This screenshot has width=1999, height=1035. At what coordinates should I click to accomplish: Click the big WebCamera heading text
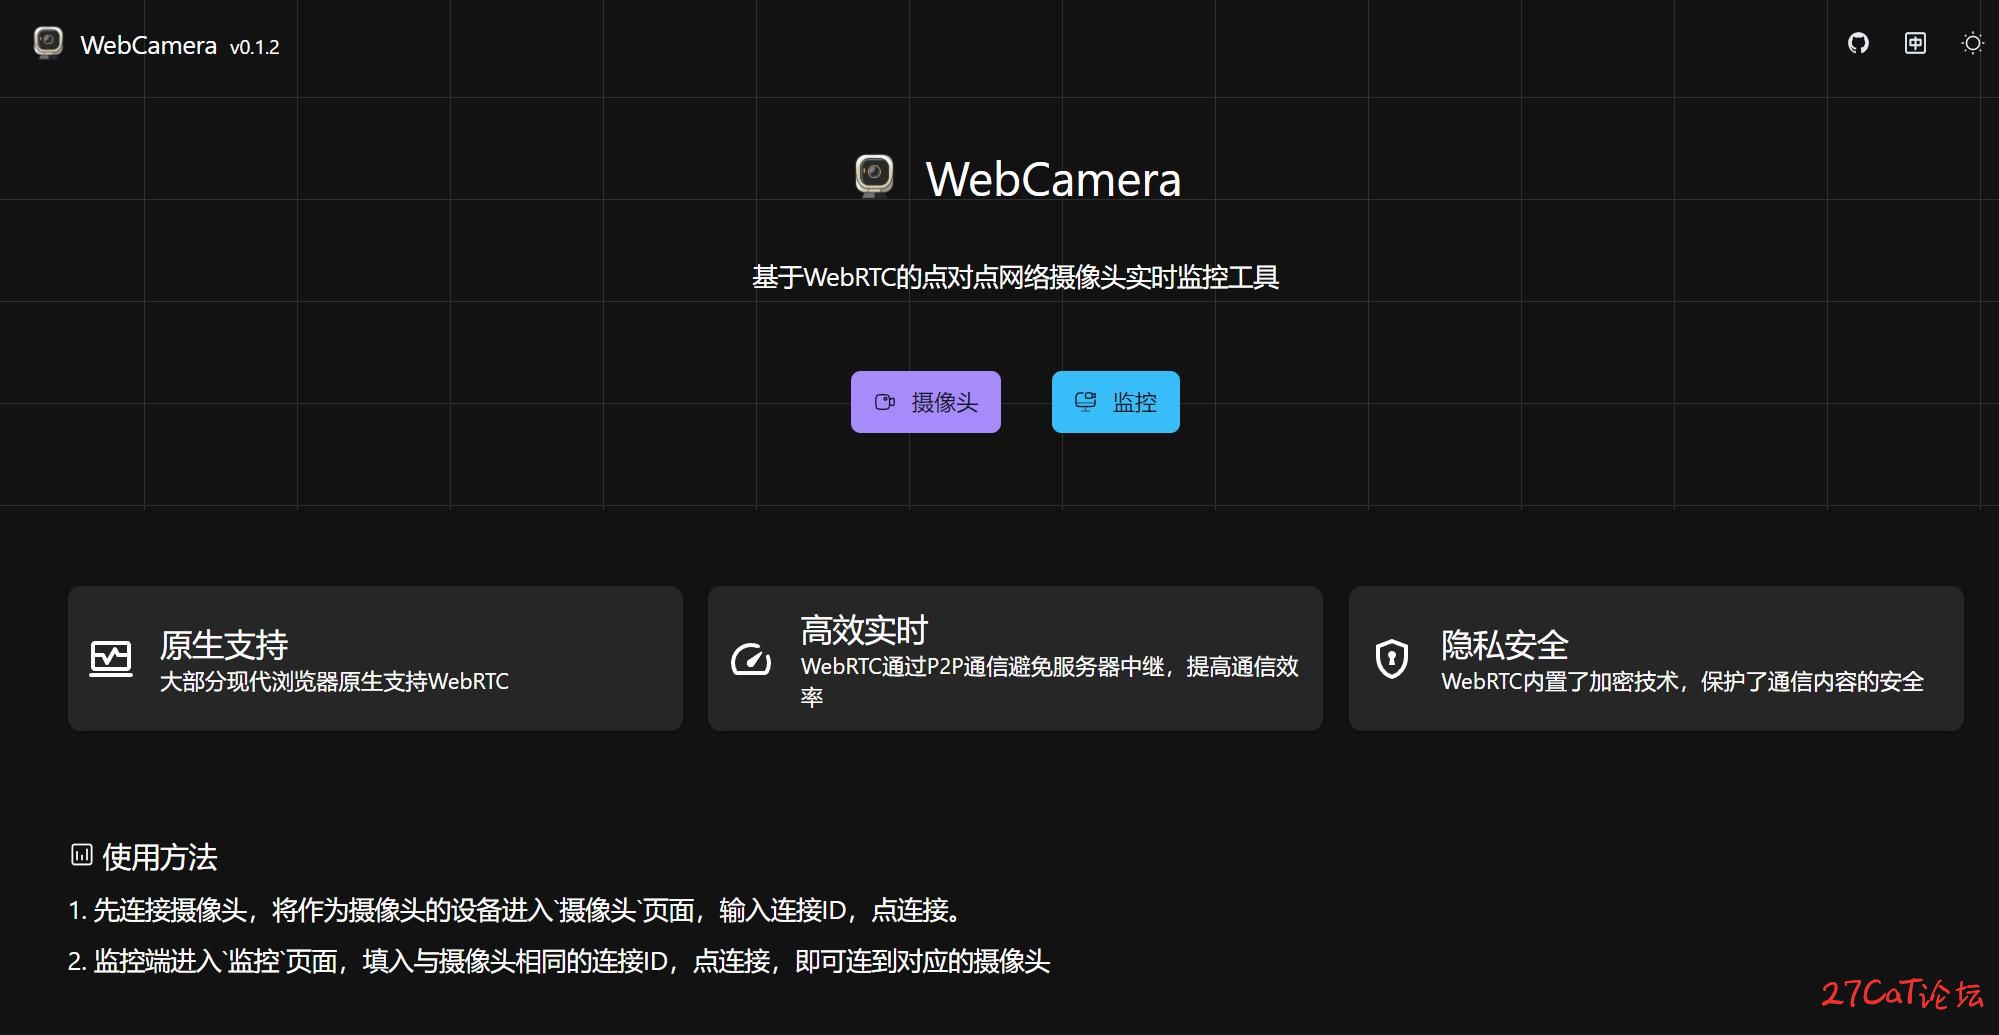tap(1053, 179)
